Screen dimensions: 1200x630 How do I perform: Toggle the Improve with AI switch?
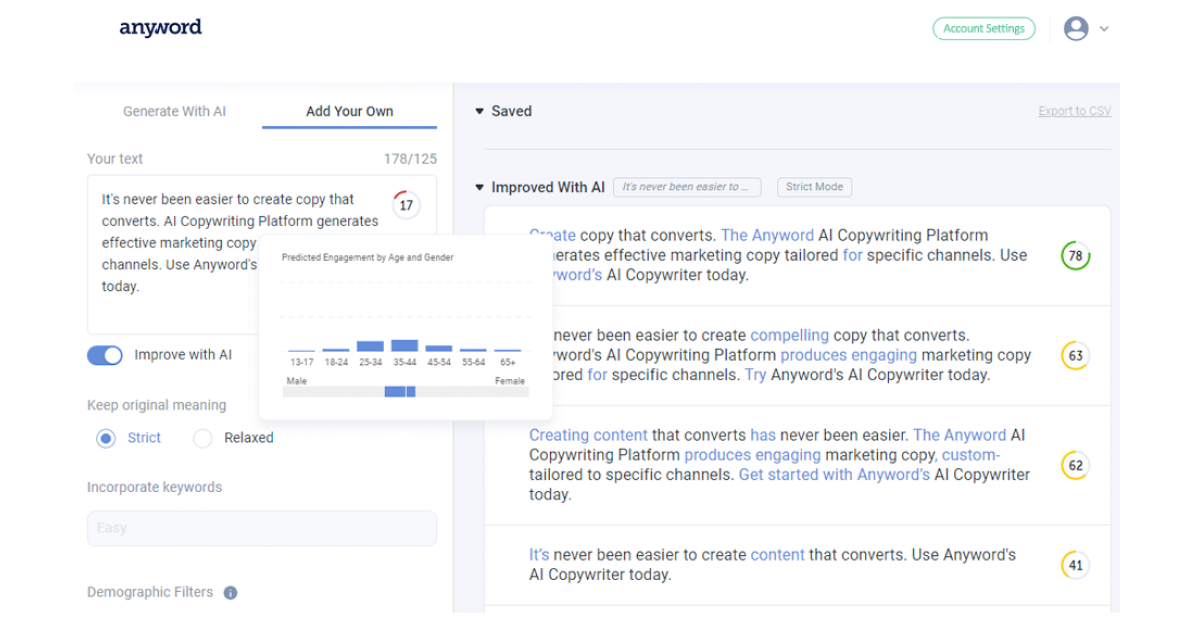[x=105, y=355]
